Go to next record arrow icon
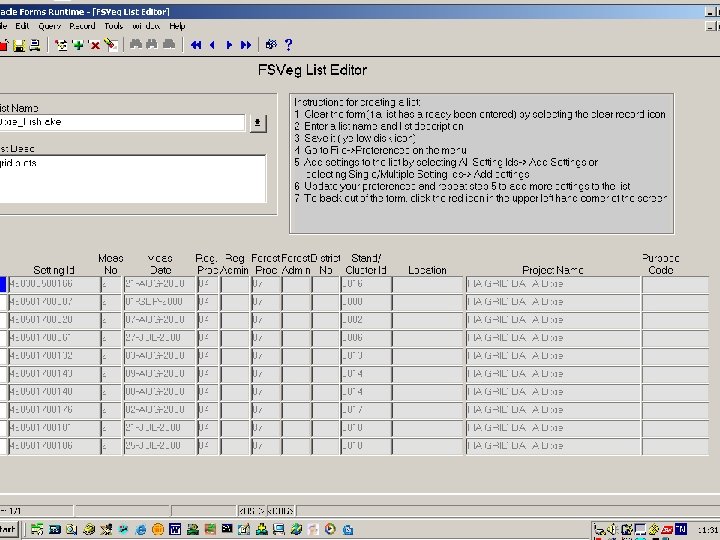 229,45
